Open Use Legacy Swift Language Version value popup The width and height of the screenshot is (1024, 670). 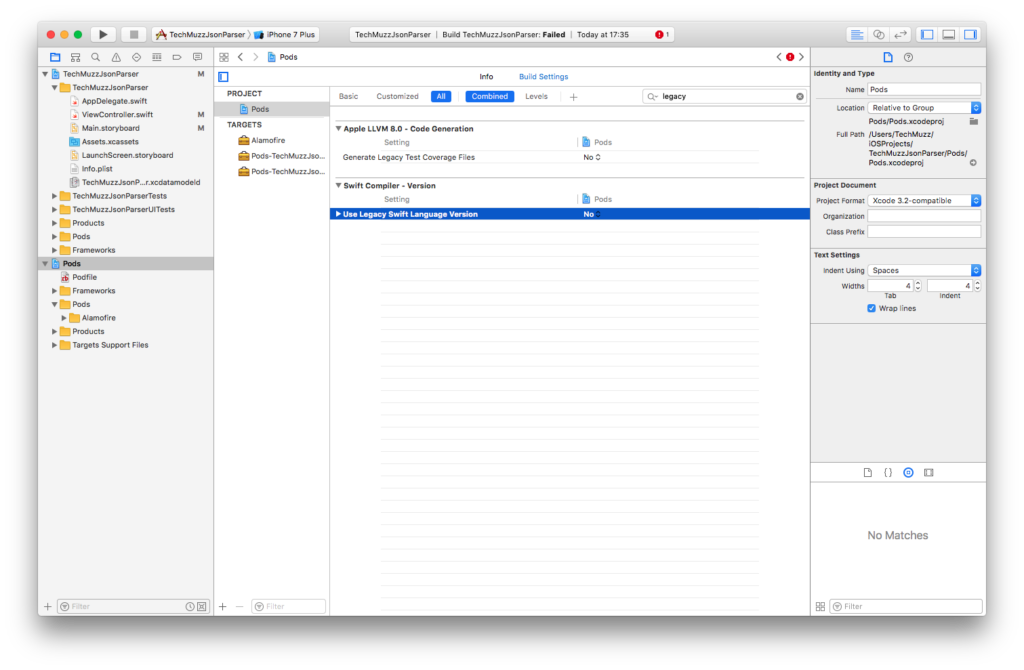[592, 214]
